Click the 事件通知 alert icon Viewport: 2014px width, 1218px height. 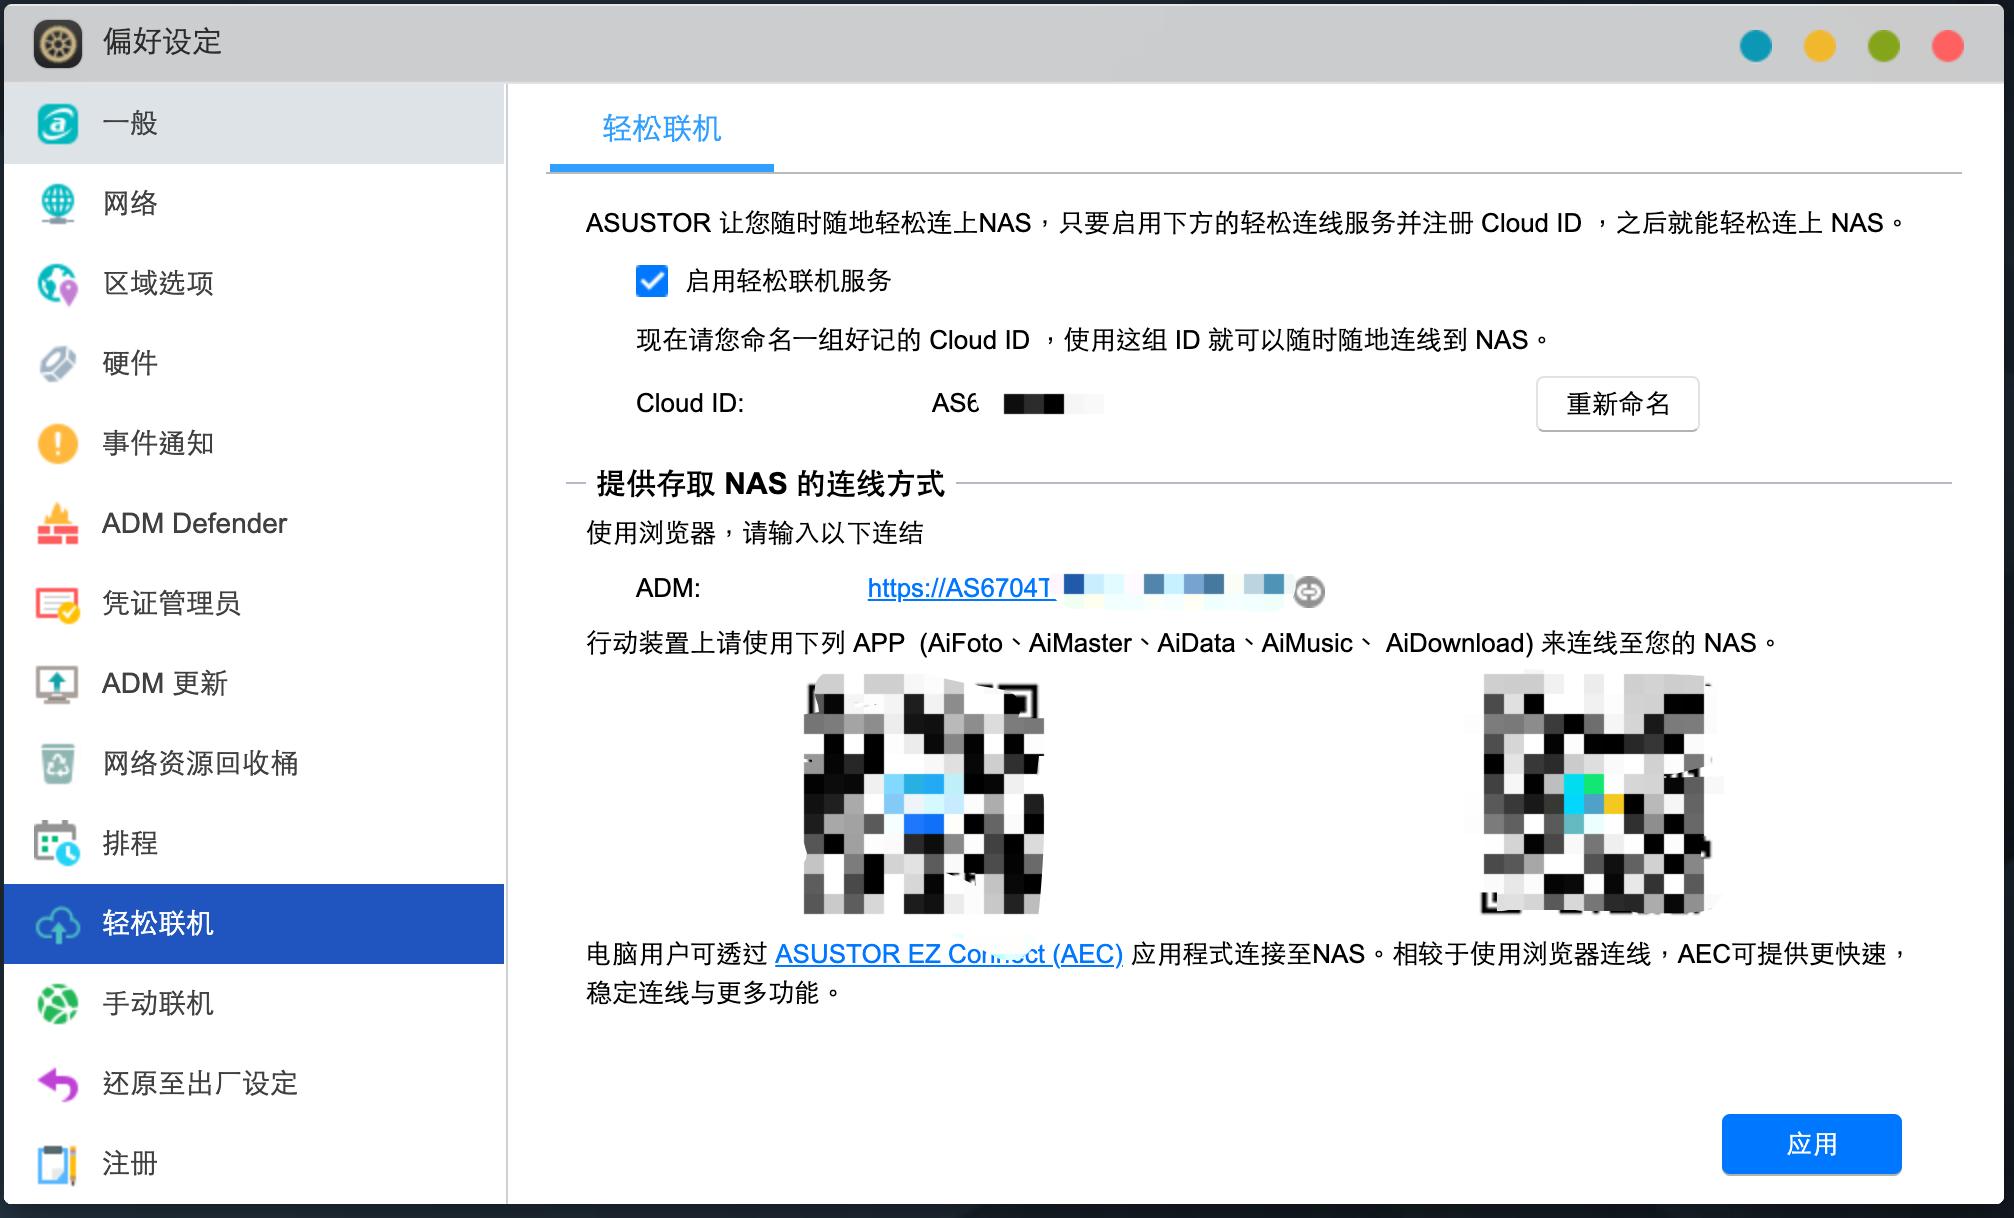[58, 443]
